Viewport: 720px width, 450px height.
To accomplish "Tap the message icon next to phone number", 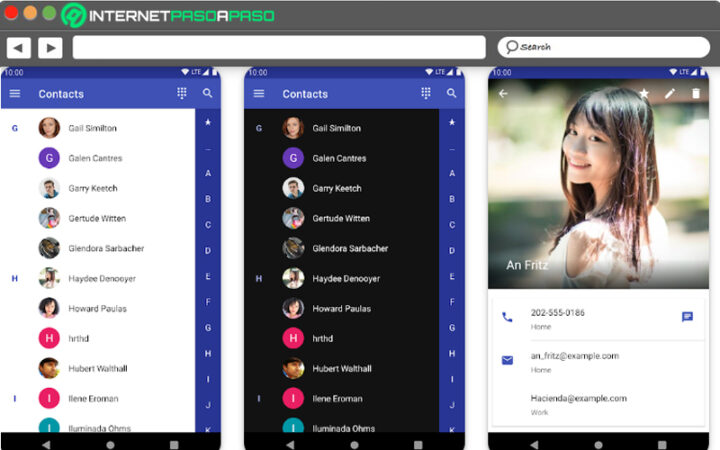I will coord(687,317).
